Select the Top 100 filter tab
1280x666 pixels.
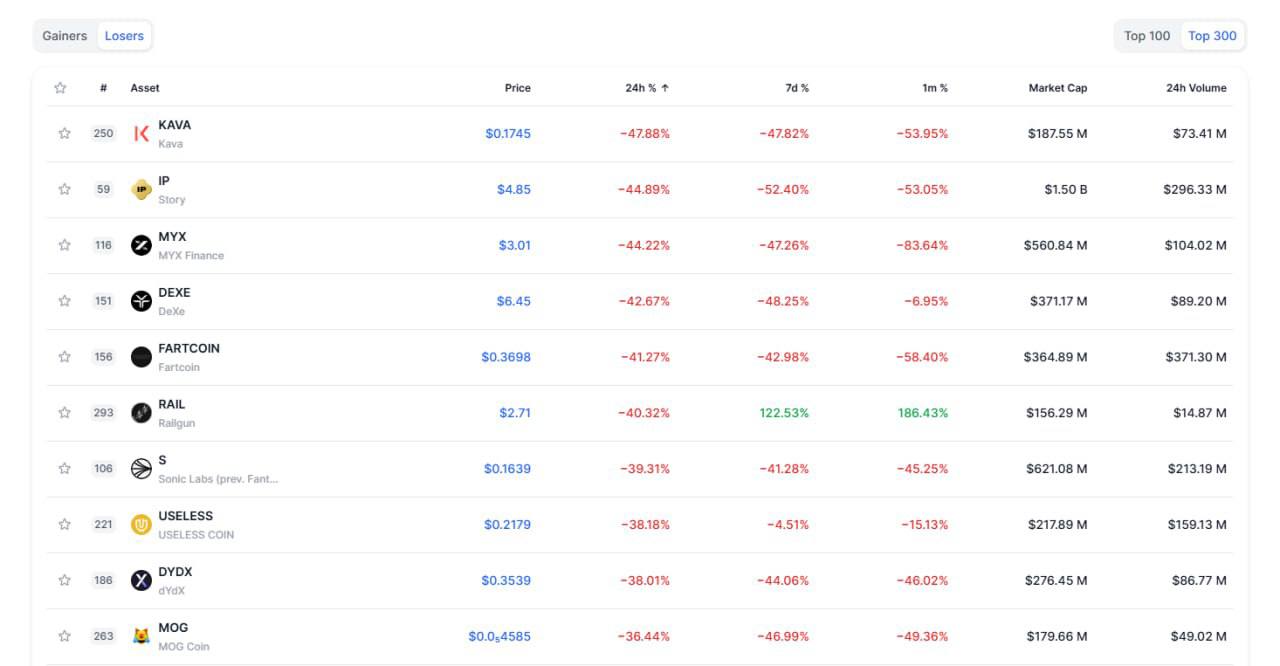[1147, 36]
